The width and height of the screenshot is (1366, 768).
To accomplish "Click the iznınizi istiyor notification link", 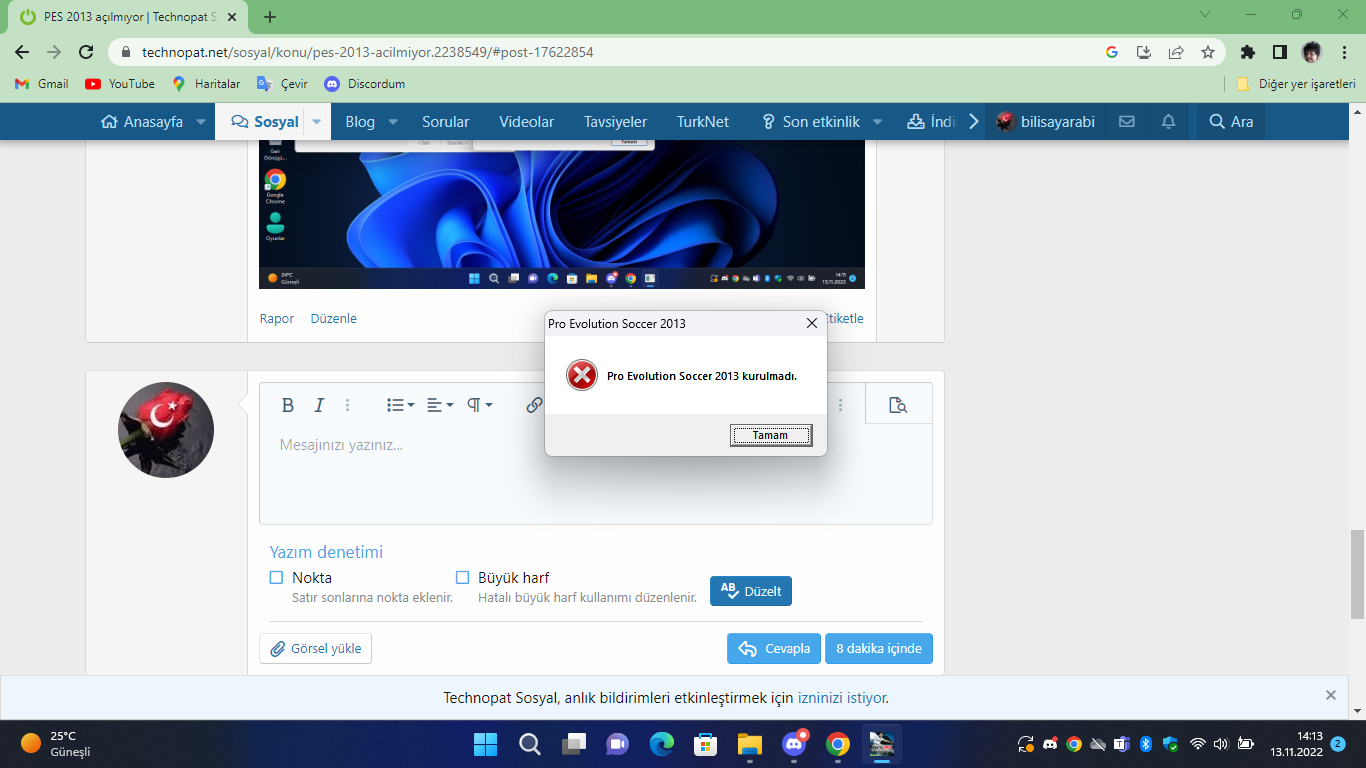I will pos(842,698).
